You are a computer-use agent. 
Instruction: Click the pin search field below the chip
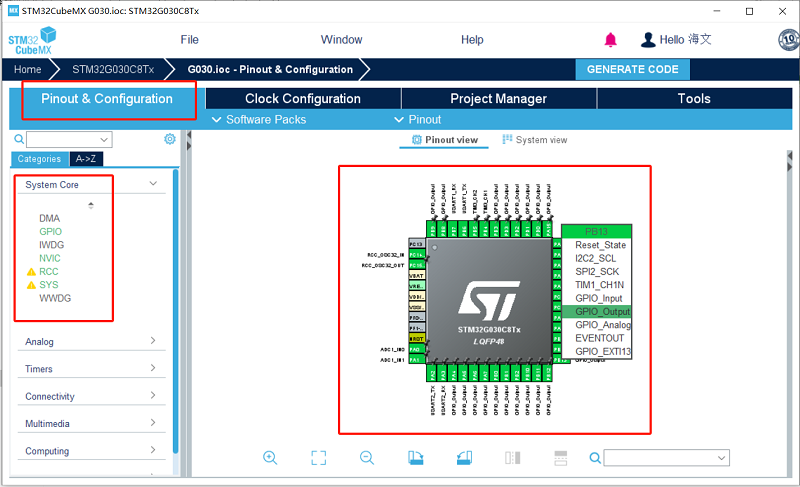667,458
